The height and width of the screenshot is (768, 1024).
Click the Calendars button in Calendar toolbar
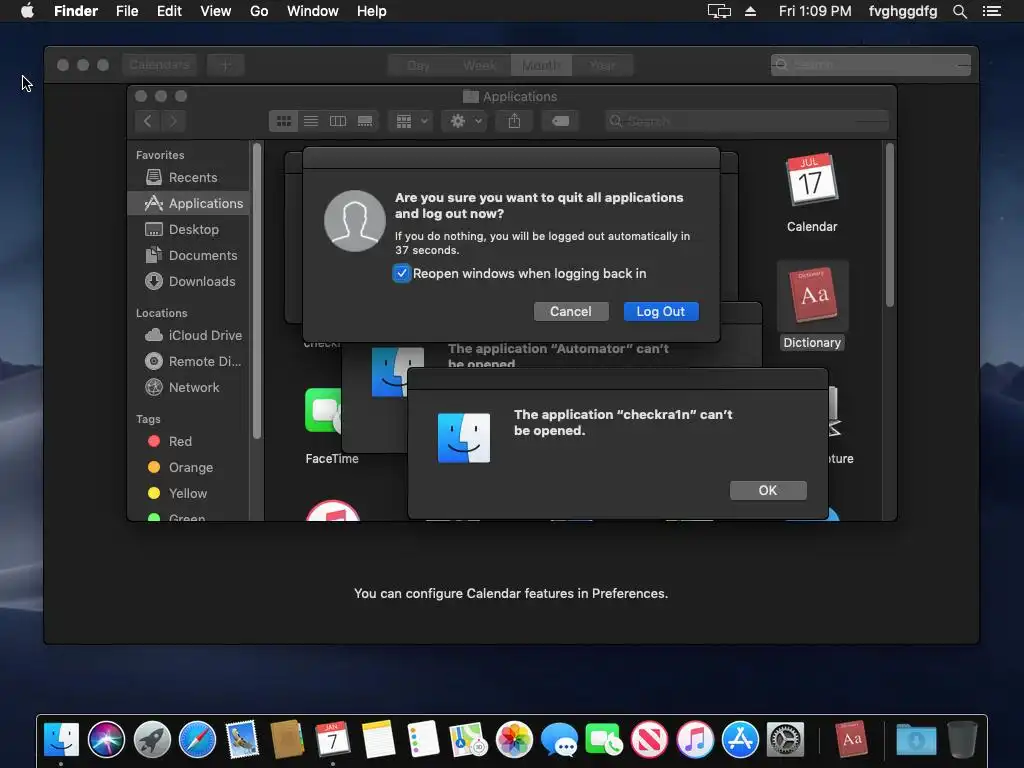click(159, 65)
